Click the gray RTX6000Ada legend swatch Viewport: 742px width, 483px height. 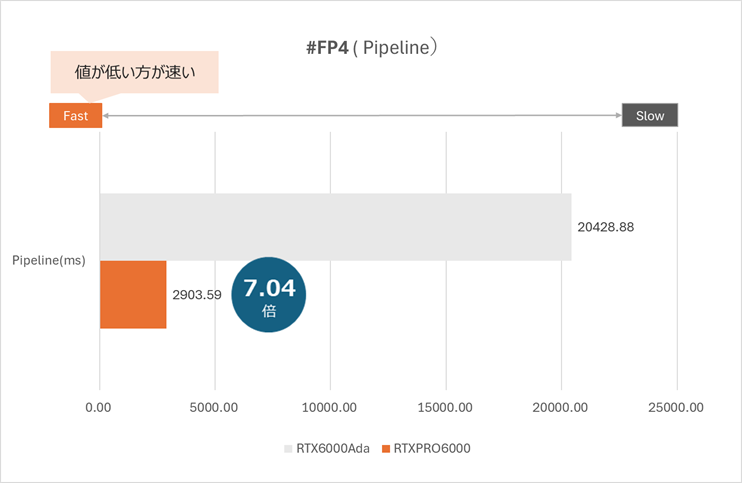click(289, 449)
